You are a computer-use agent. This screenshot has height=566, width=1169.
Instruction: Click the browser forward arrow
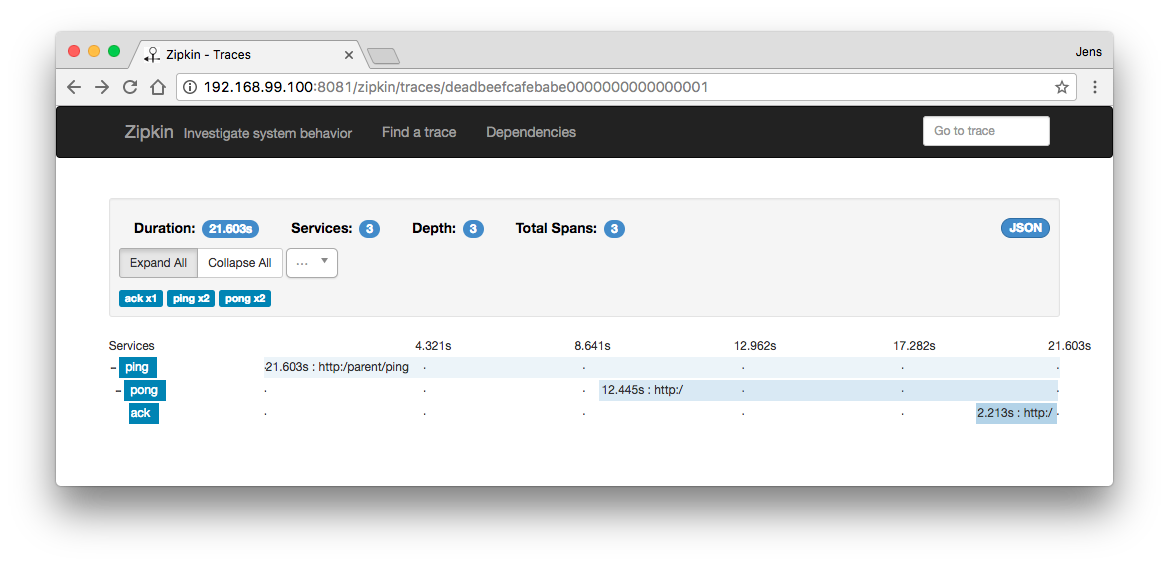[101, 87]
